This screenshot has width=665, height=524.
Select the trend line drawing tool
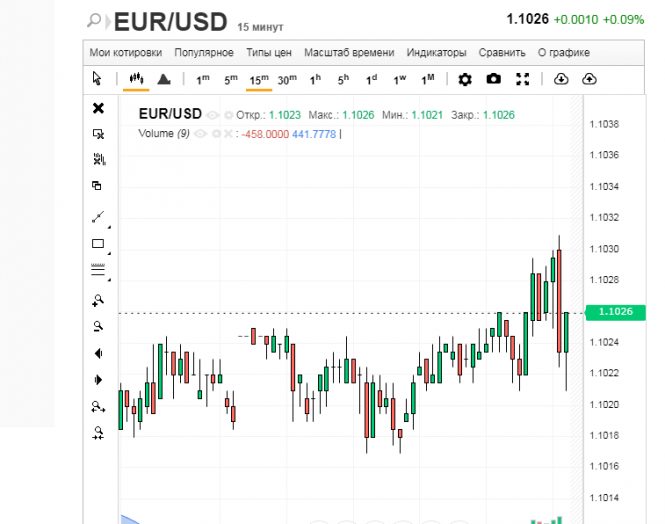coord(98,217)
